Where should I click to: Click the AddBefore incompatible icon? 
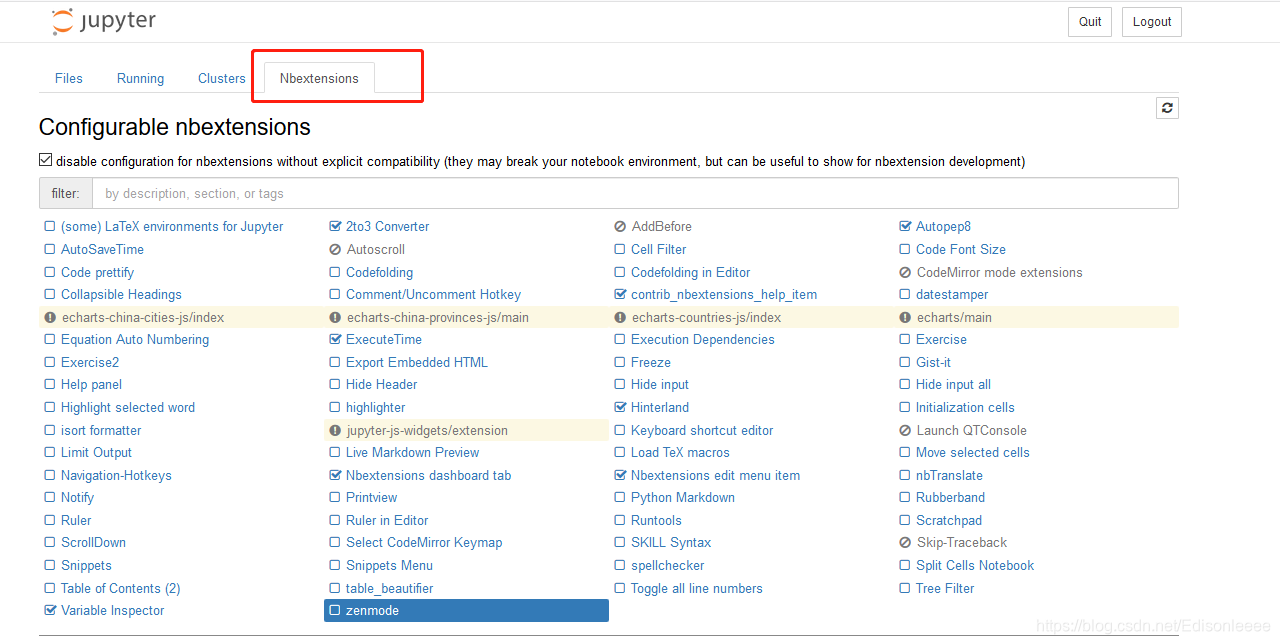click(x=621, y=227)
